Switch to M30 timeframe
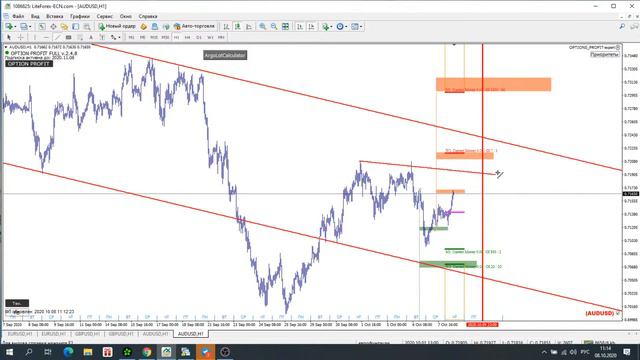Viewport: 640px width, 360px height. (x=165, y=38)
